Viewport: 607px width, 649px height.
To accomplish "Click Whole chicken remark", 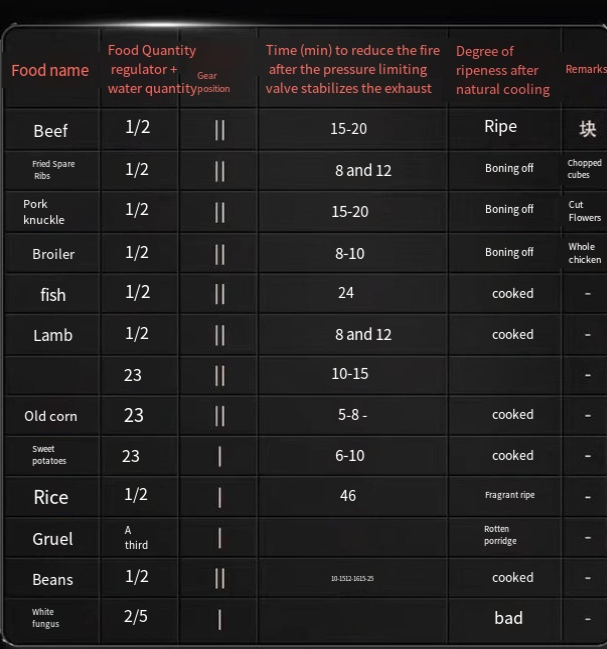I will (584, 253).
